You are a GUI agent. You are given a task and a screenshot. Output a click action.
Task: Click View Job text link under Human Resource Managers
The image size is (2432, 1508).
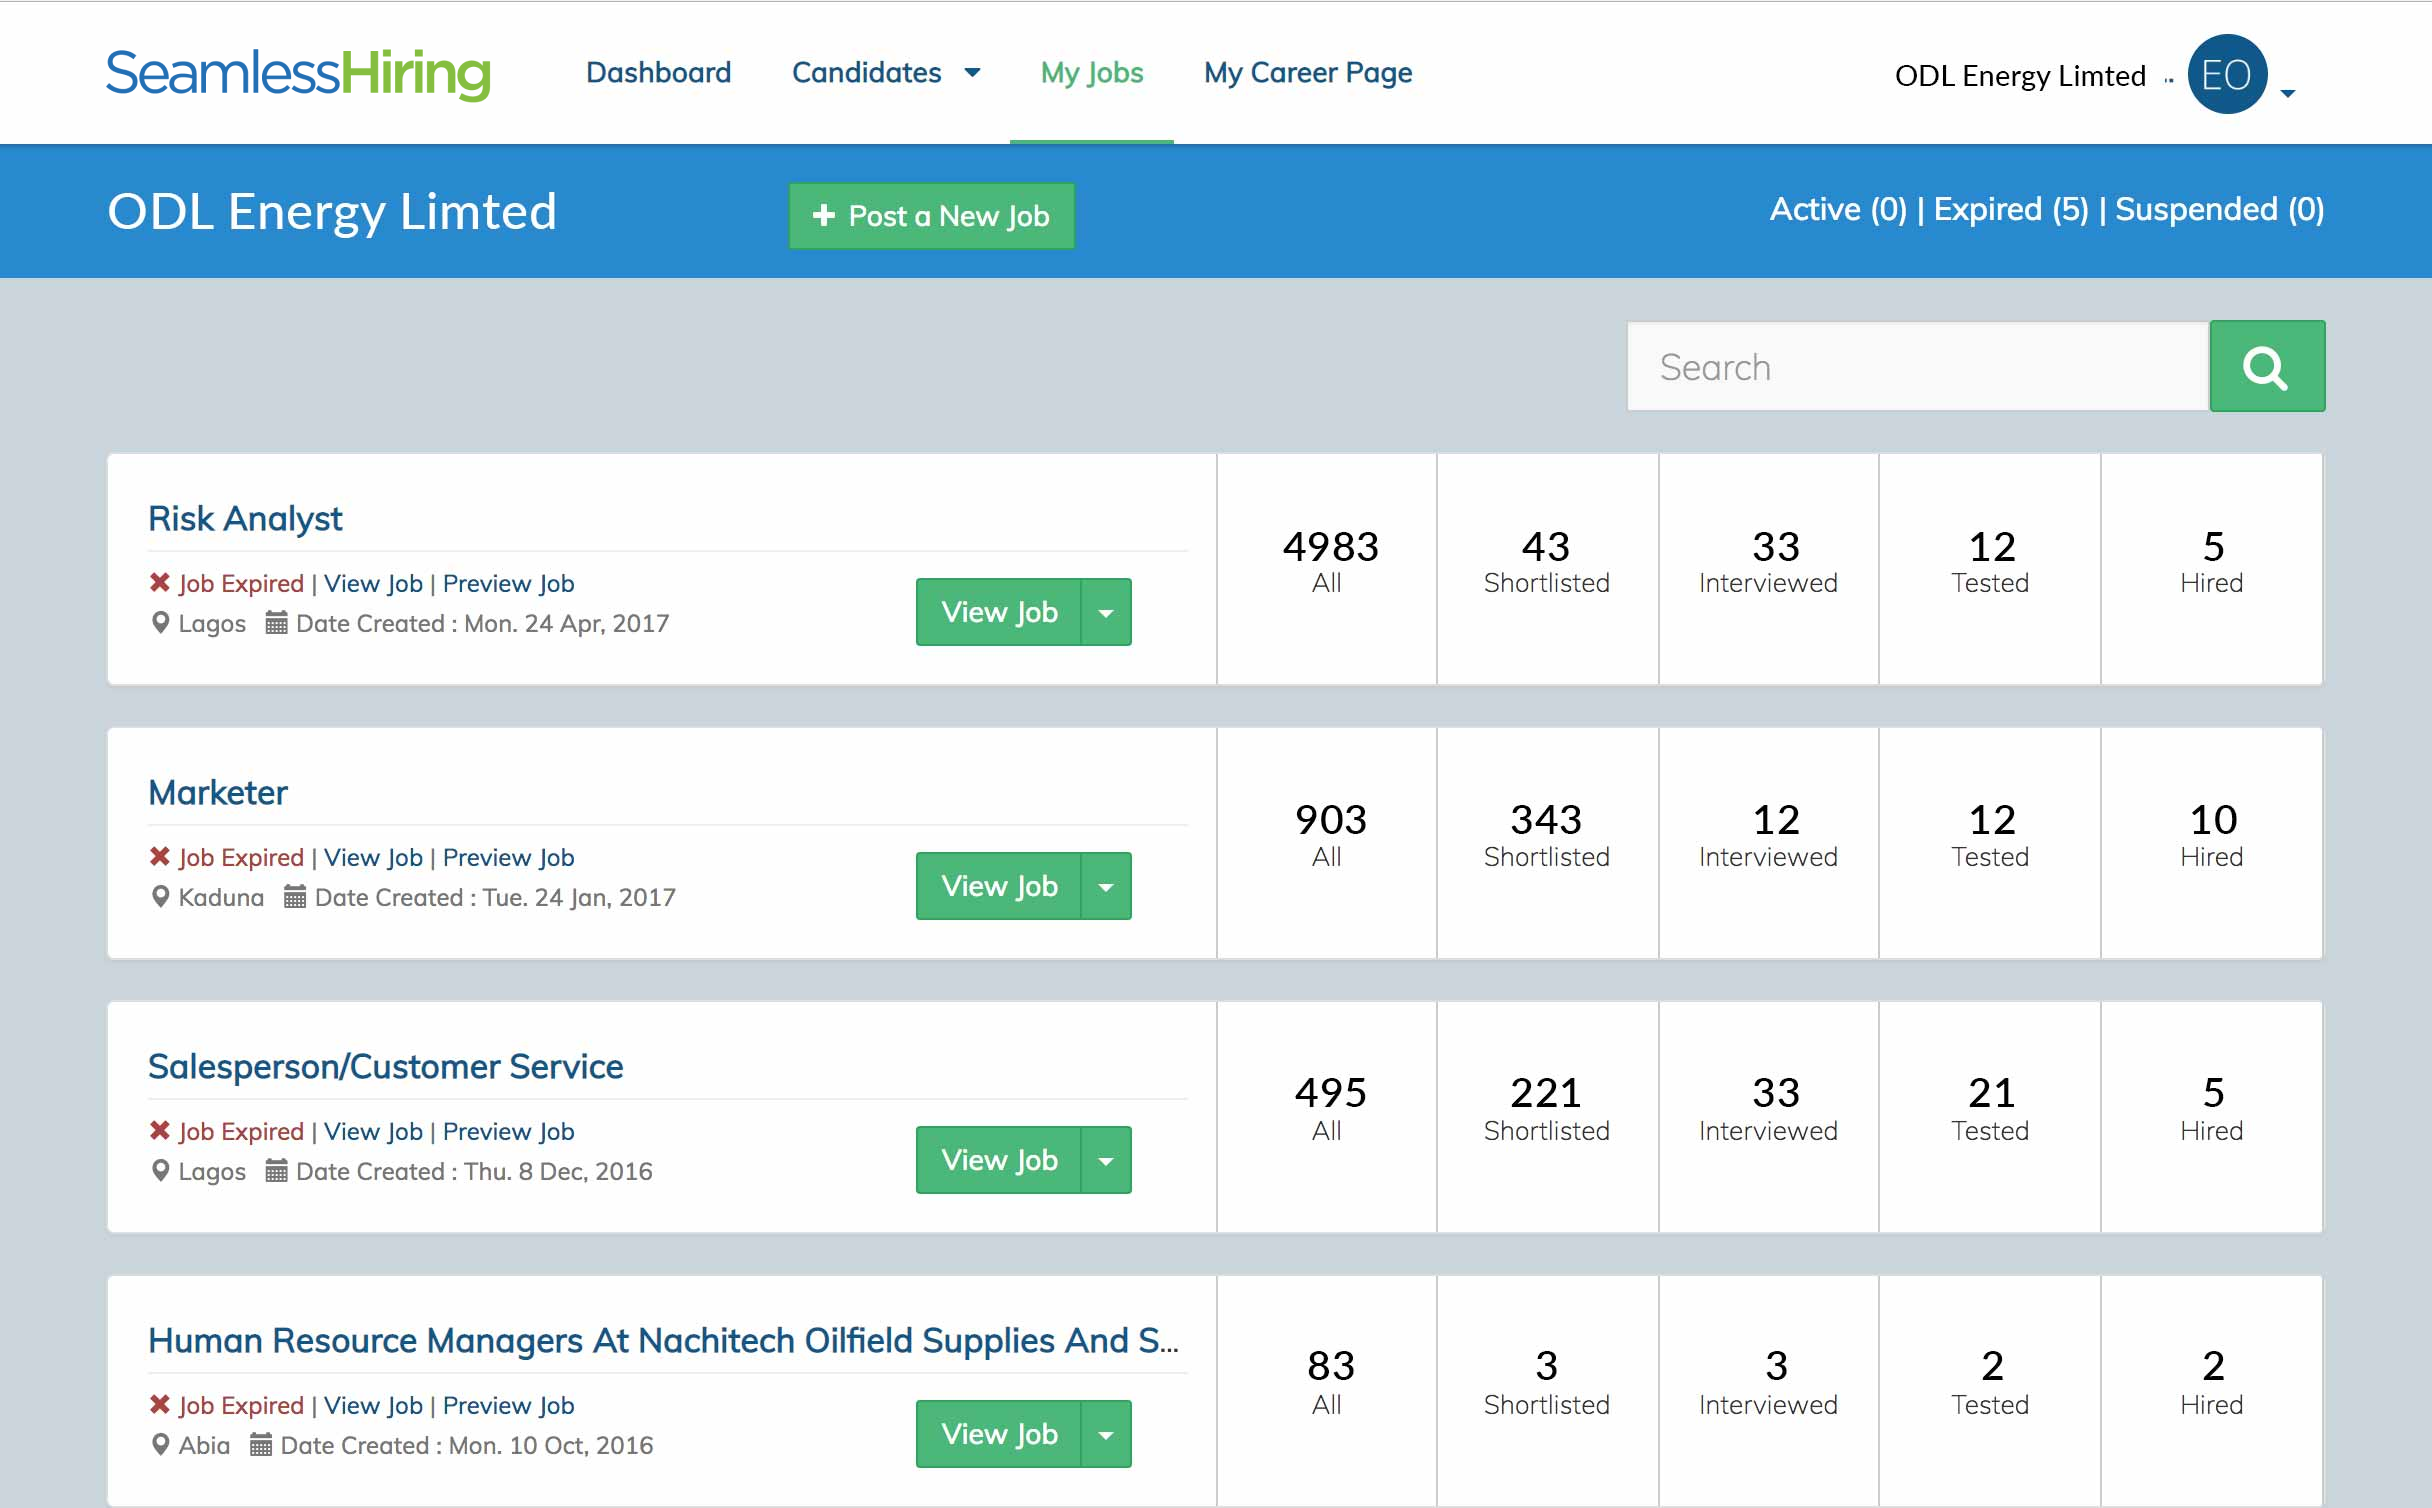(373, 1405)
